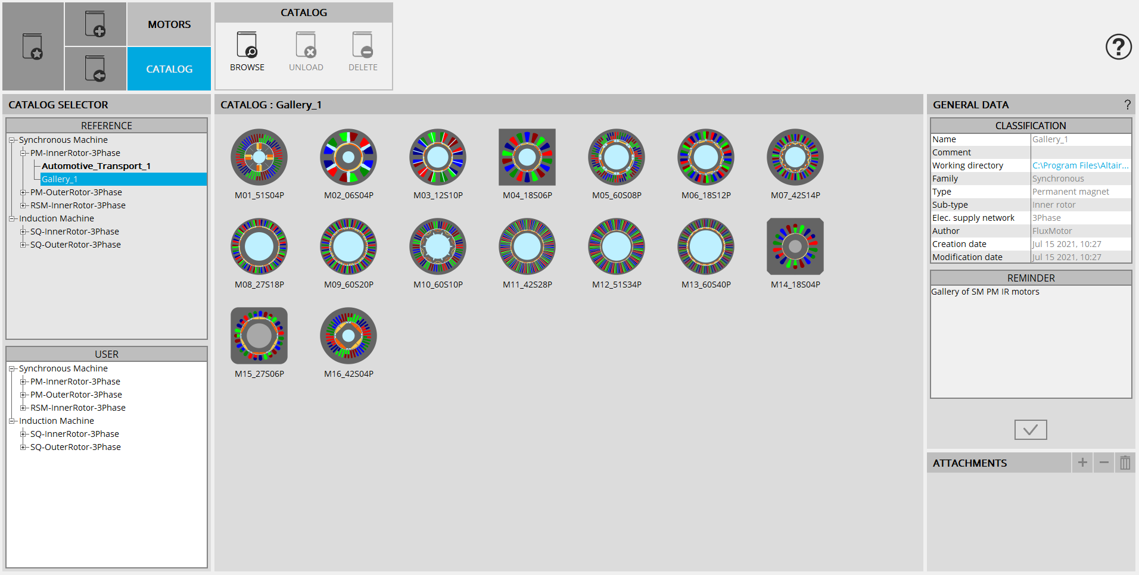Select the blue CATALOG tab
Viewport: 1139px width, 575px height.
[169, 69]
